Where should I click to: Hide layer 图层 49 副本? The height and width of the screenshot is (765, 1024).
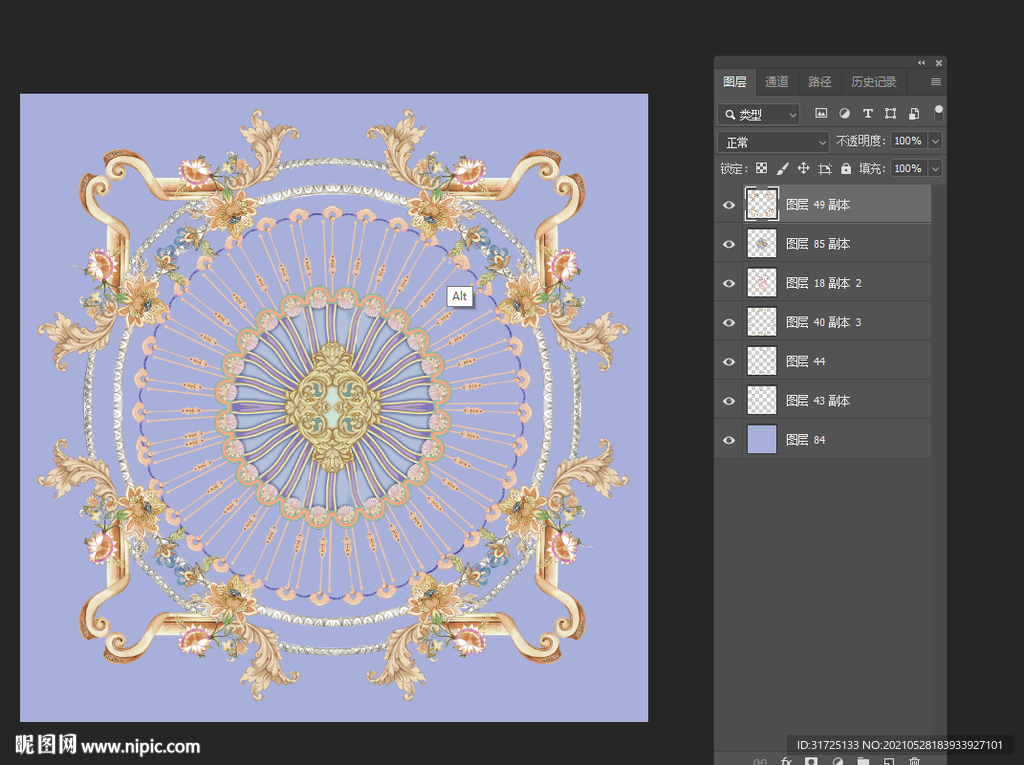pyautogui.click(x=729, y=205)
